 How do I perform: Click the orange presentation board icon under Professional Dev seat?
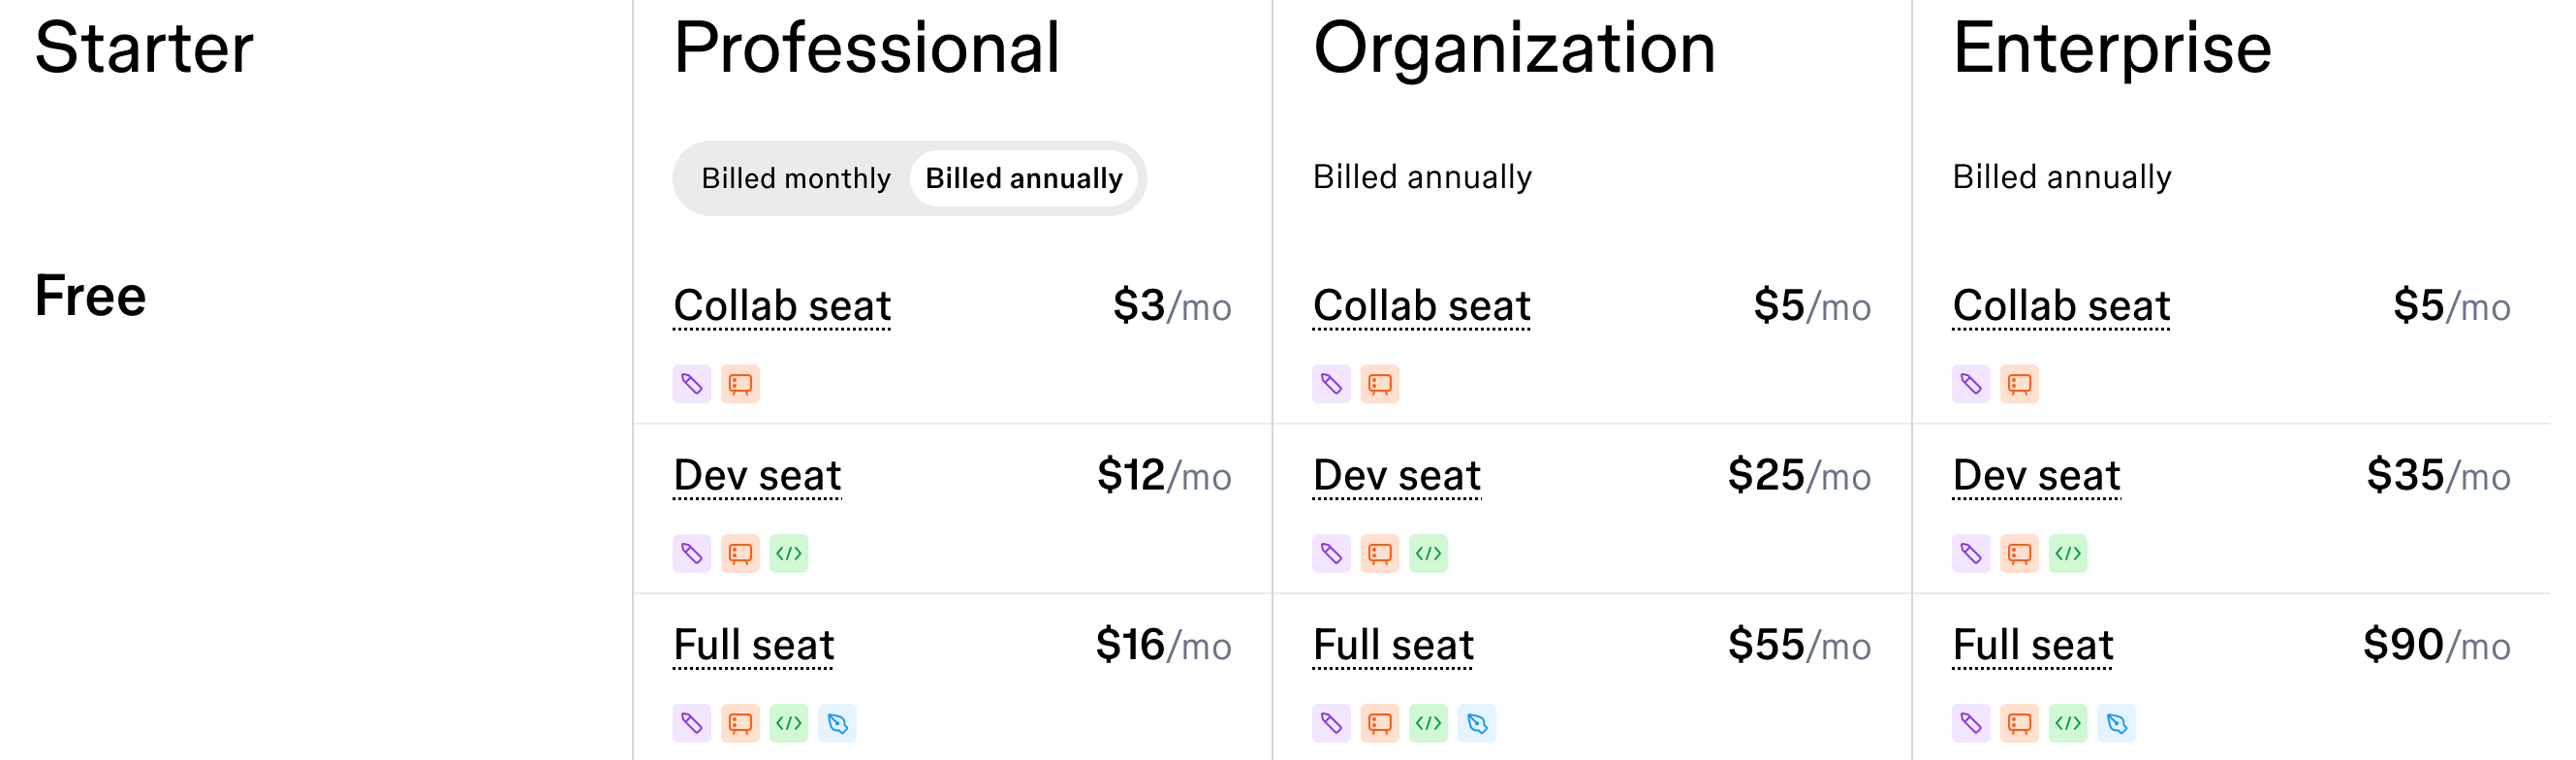740,553
